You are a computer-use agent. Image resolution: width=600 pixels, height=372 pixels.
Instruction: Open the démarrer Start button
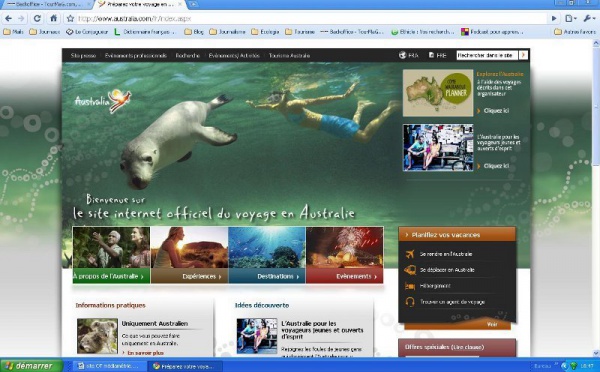click(31, 366)
